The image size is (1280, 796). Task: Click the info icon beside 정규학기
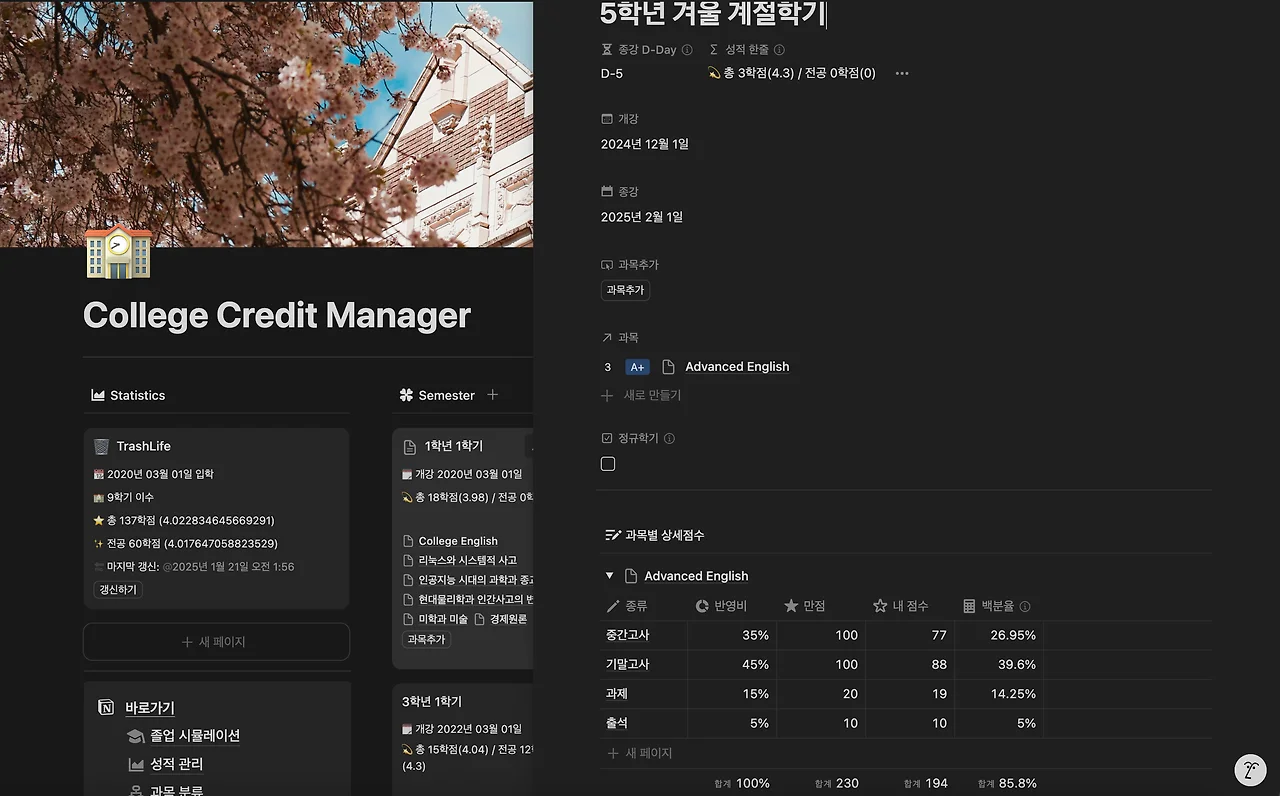(670, 439)
